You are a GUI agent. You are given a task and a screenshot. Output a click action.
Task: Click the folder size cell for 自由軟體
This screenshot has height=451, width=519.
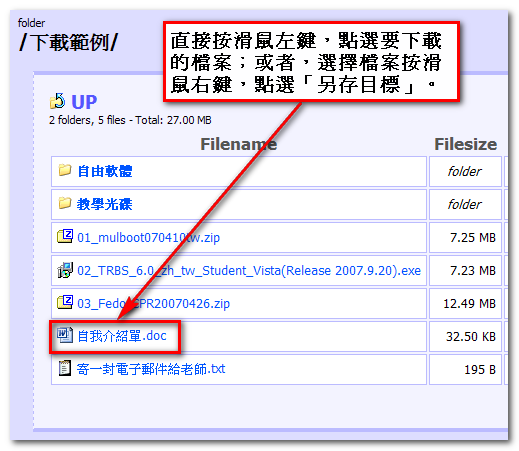(465, 172)
